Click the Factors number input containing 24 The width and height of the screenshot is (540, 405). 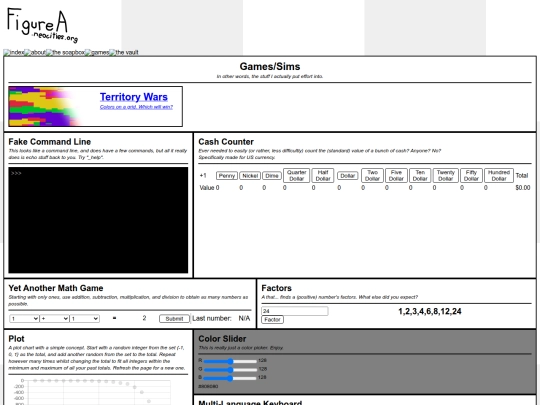click(295, 311)
